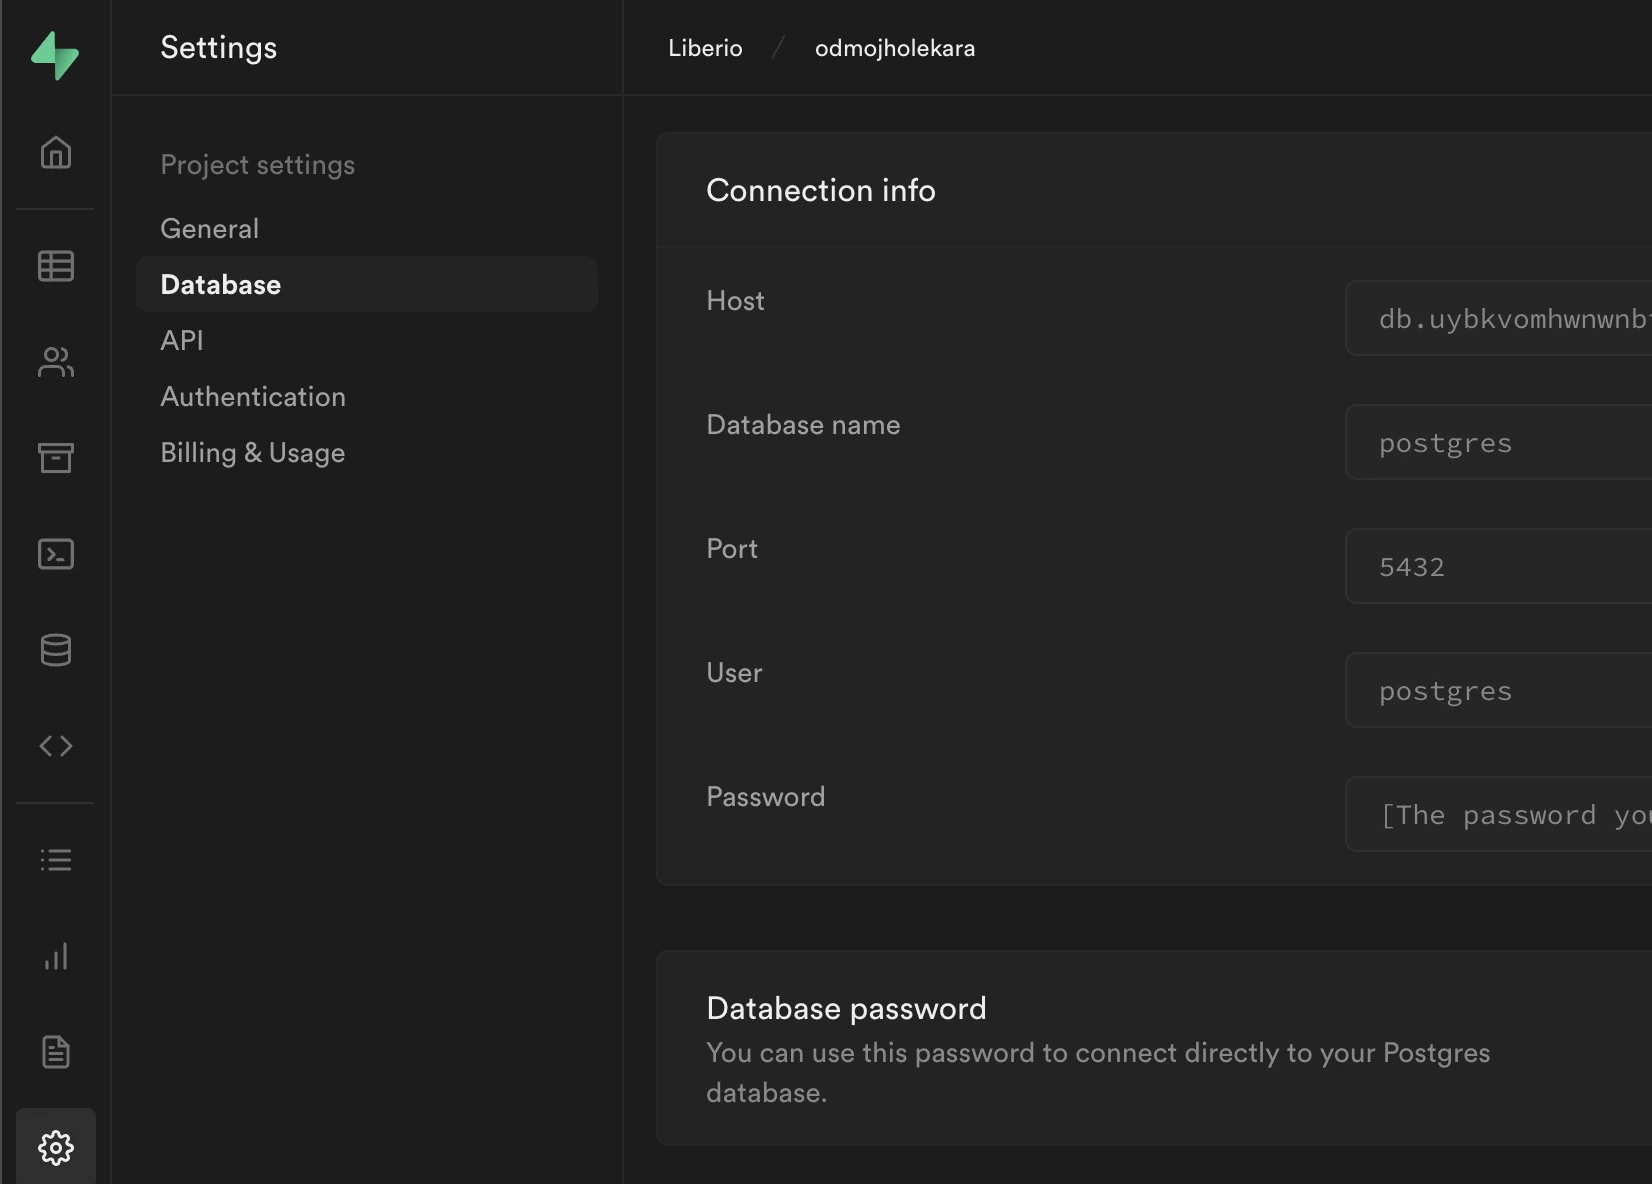The image size is (1652, 1184).
Task: Open the document page icon
Action: click(x=56, y=1052)
